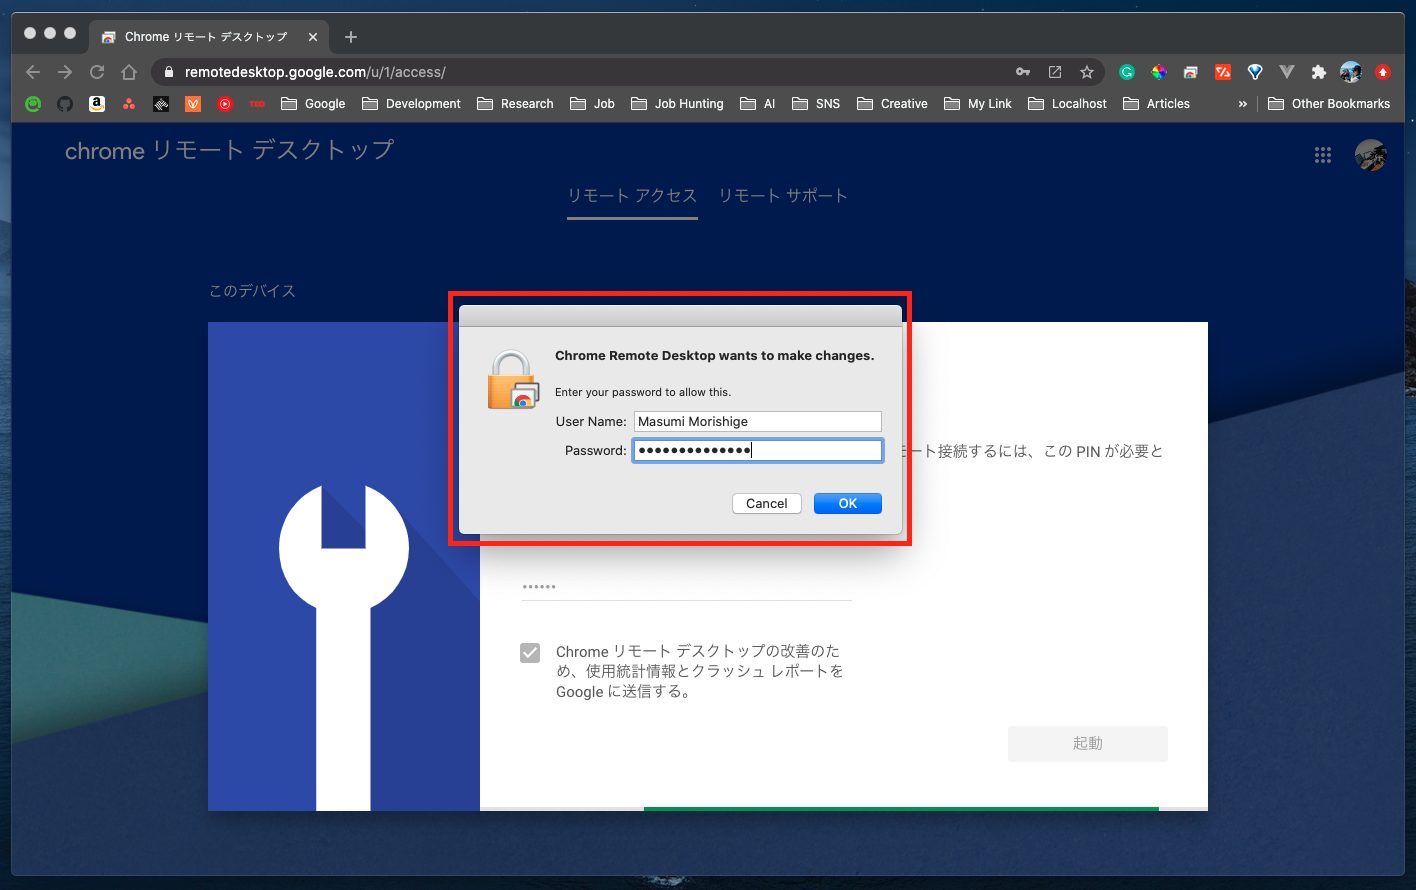Expand the Development bookmarks folder
This screenshot has width=1416, height=890.
point(411,103)
